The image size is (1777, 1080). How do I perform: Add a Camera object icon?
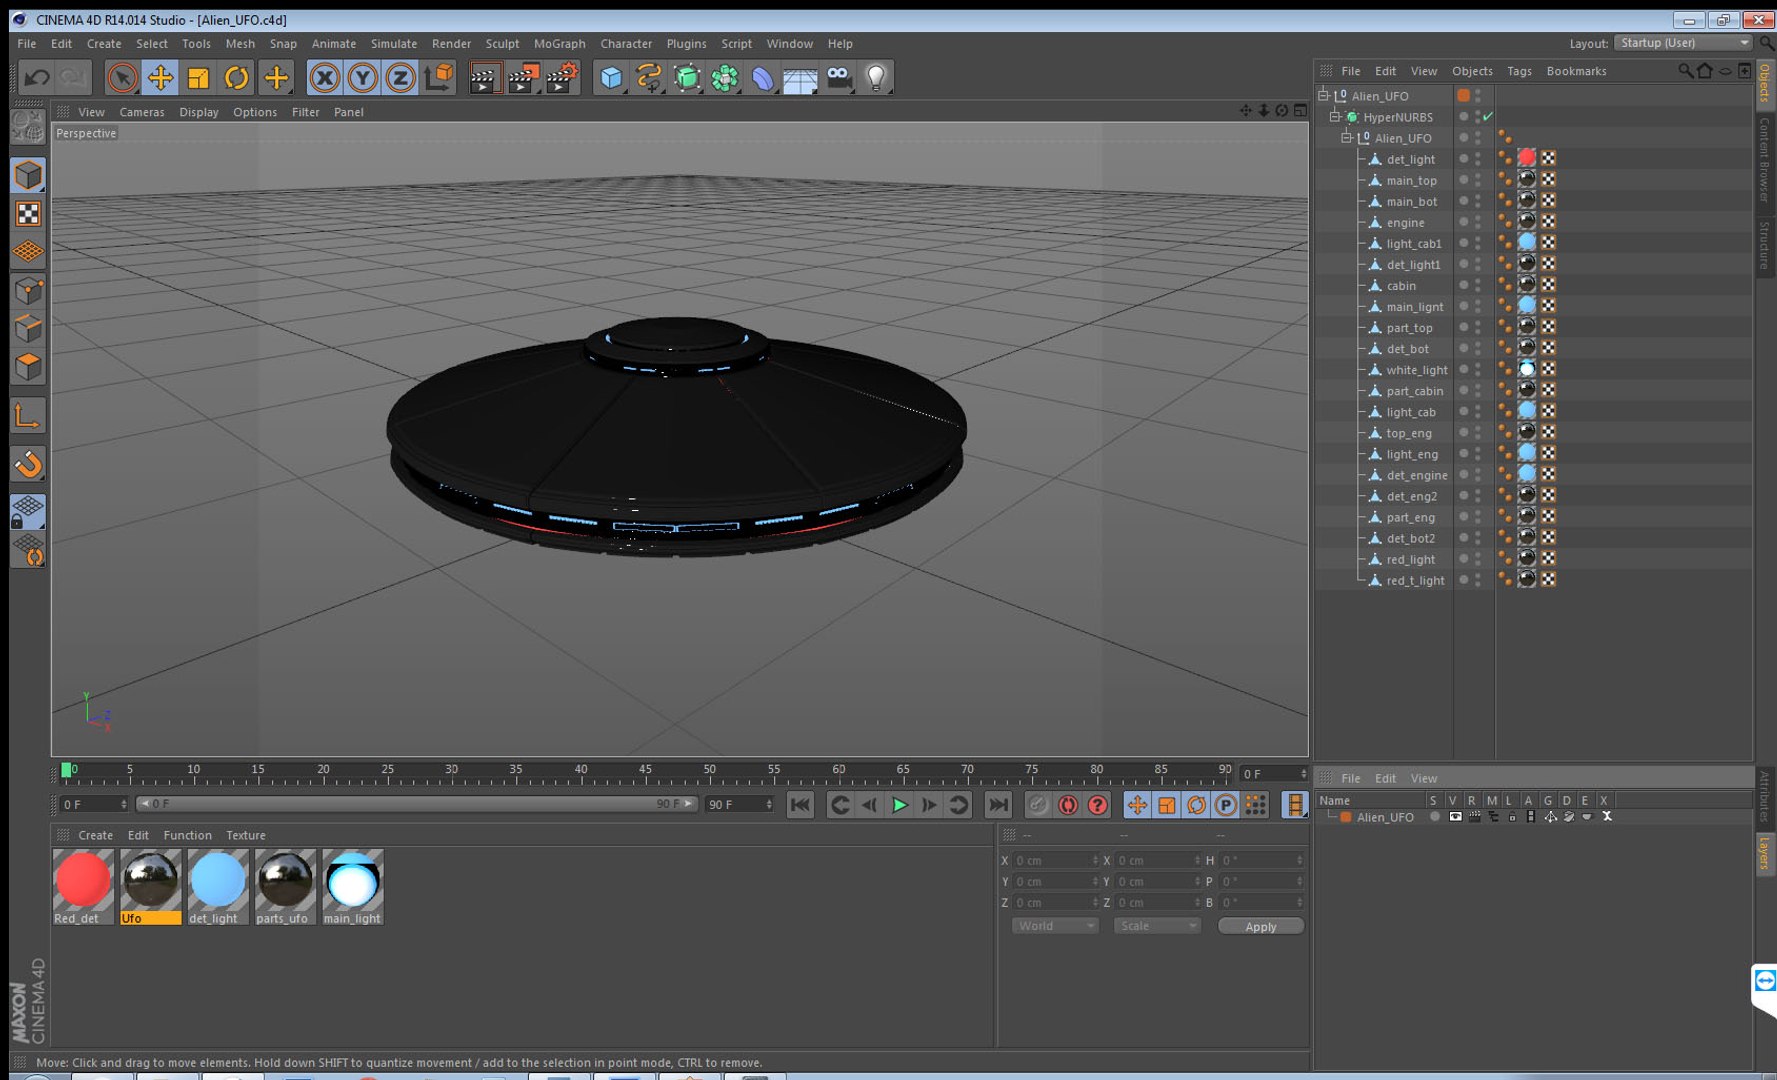pyautogui.click(x=839, y=77)
